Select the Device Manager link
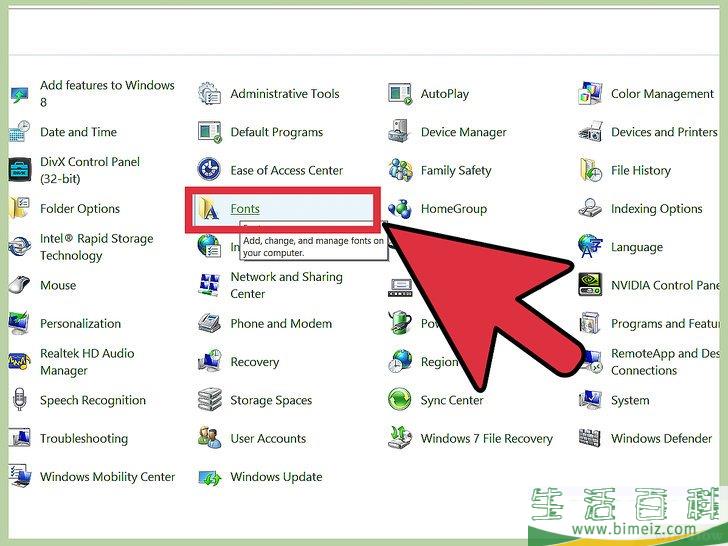This screenshot has height=546, width=728. tap(463, 132)
